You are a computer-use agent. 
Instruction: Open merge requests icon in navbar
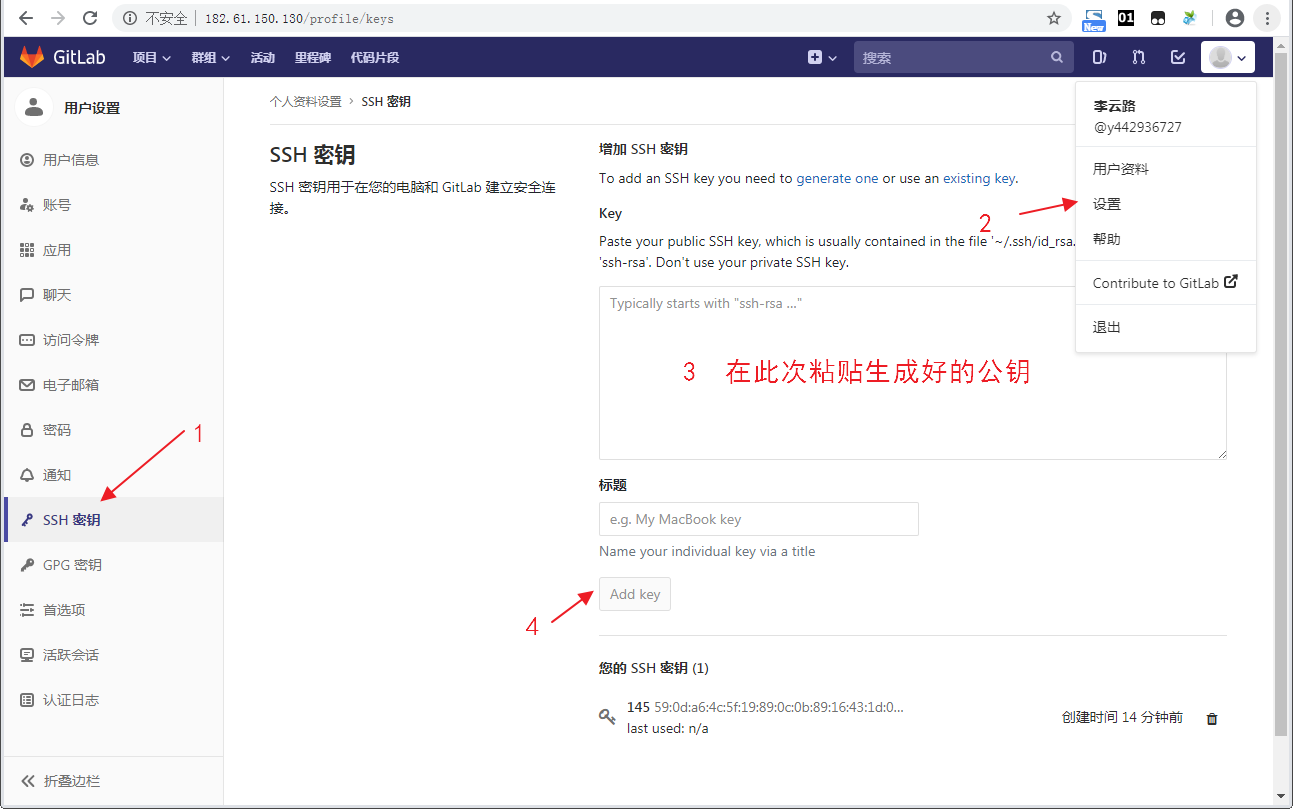pos(1138,58)
